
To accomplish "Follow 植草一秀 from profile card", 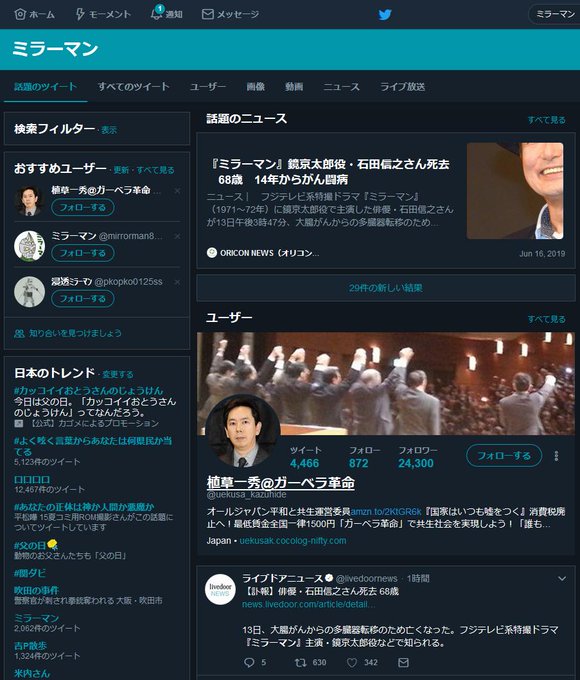I will point(504,456).
